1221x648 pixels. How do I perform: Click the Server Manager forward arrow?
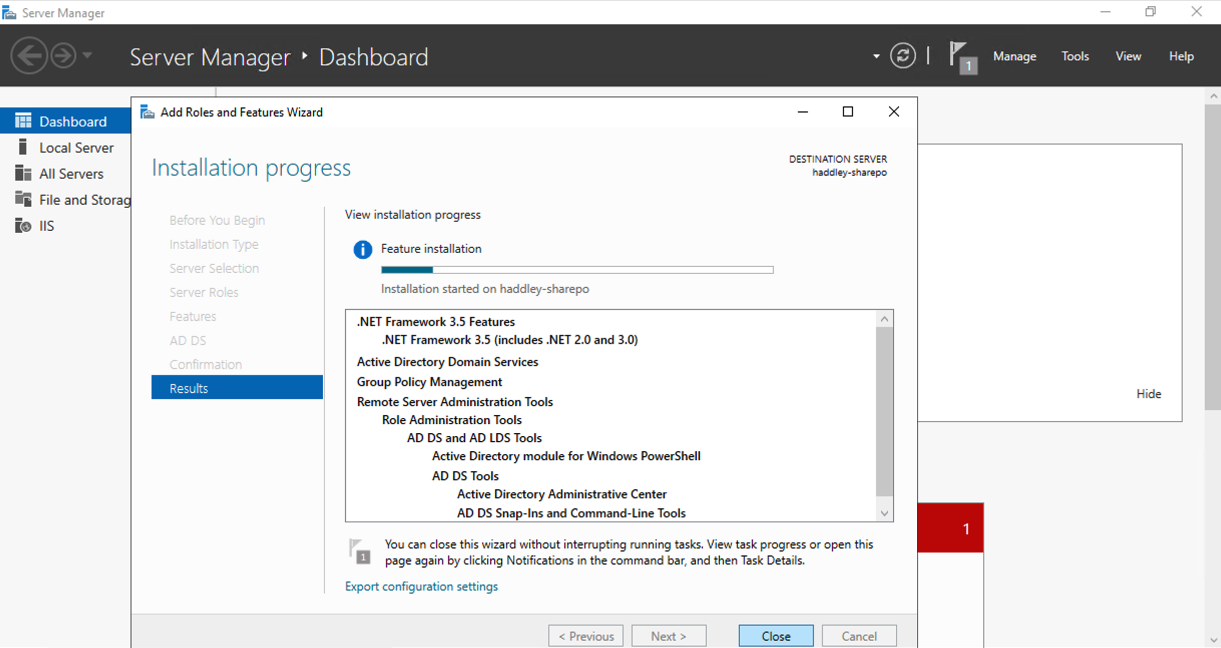click(x=63, y=56)
